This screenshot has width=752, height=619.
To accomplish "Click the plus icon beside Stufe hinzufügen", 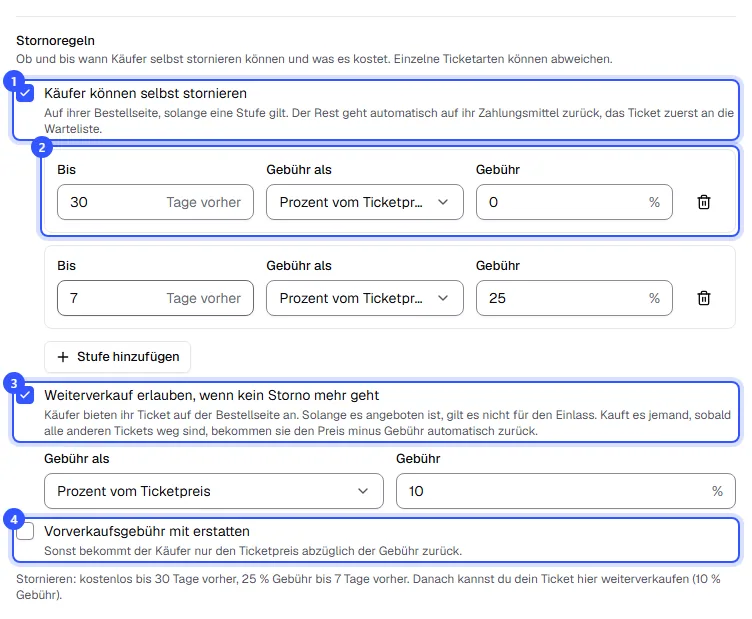I will (63, 357).
